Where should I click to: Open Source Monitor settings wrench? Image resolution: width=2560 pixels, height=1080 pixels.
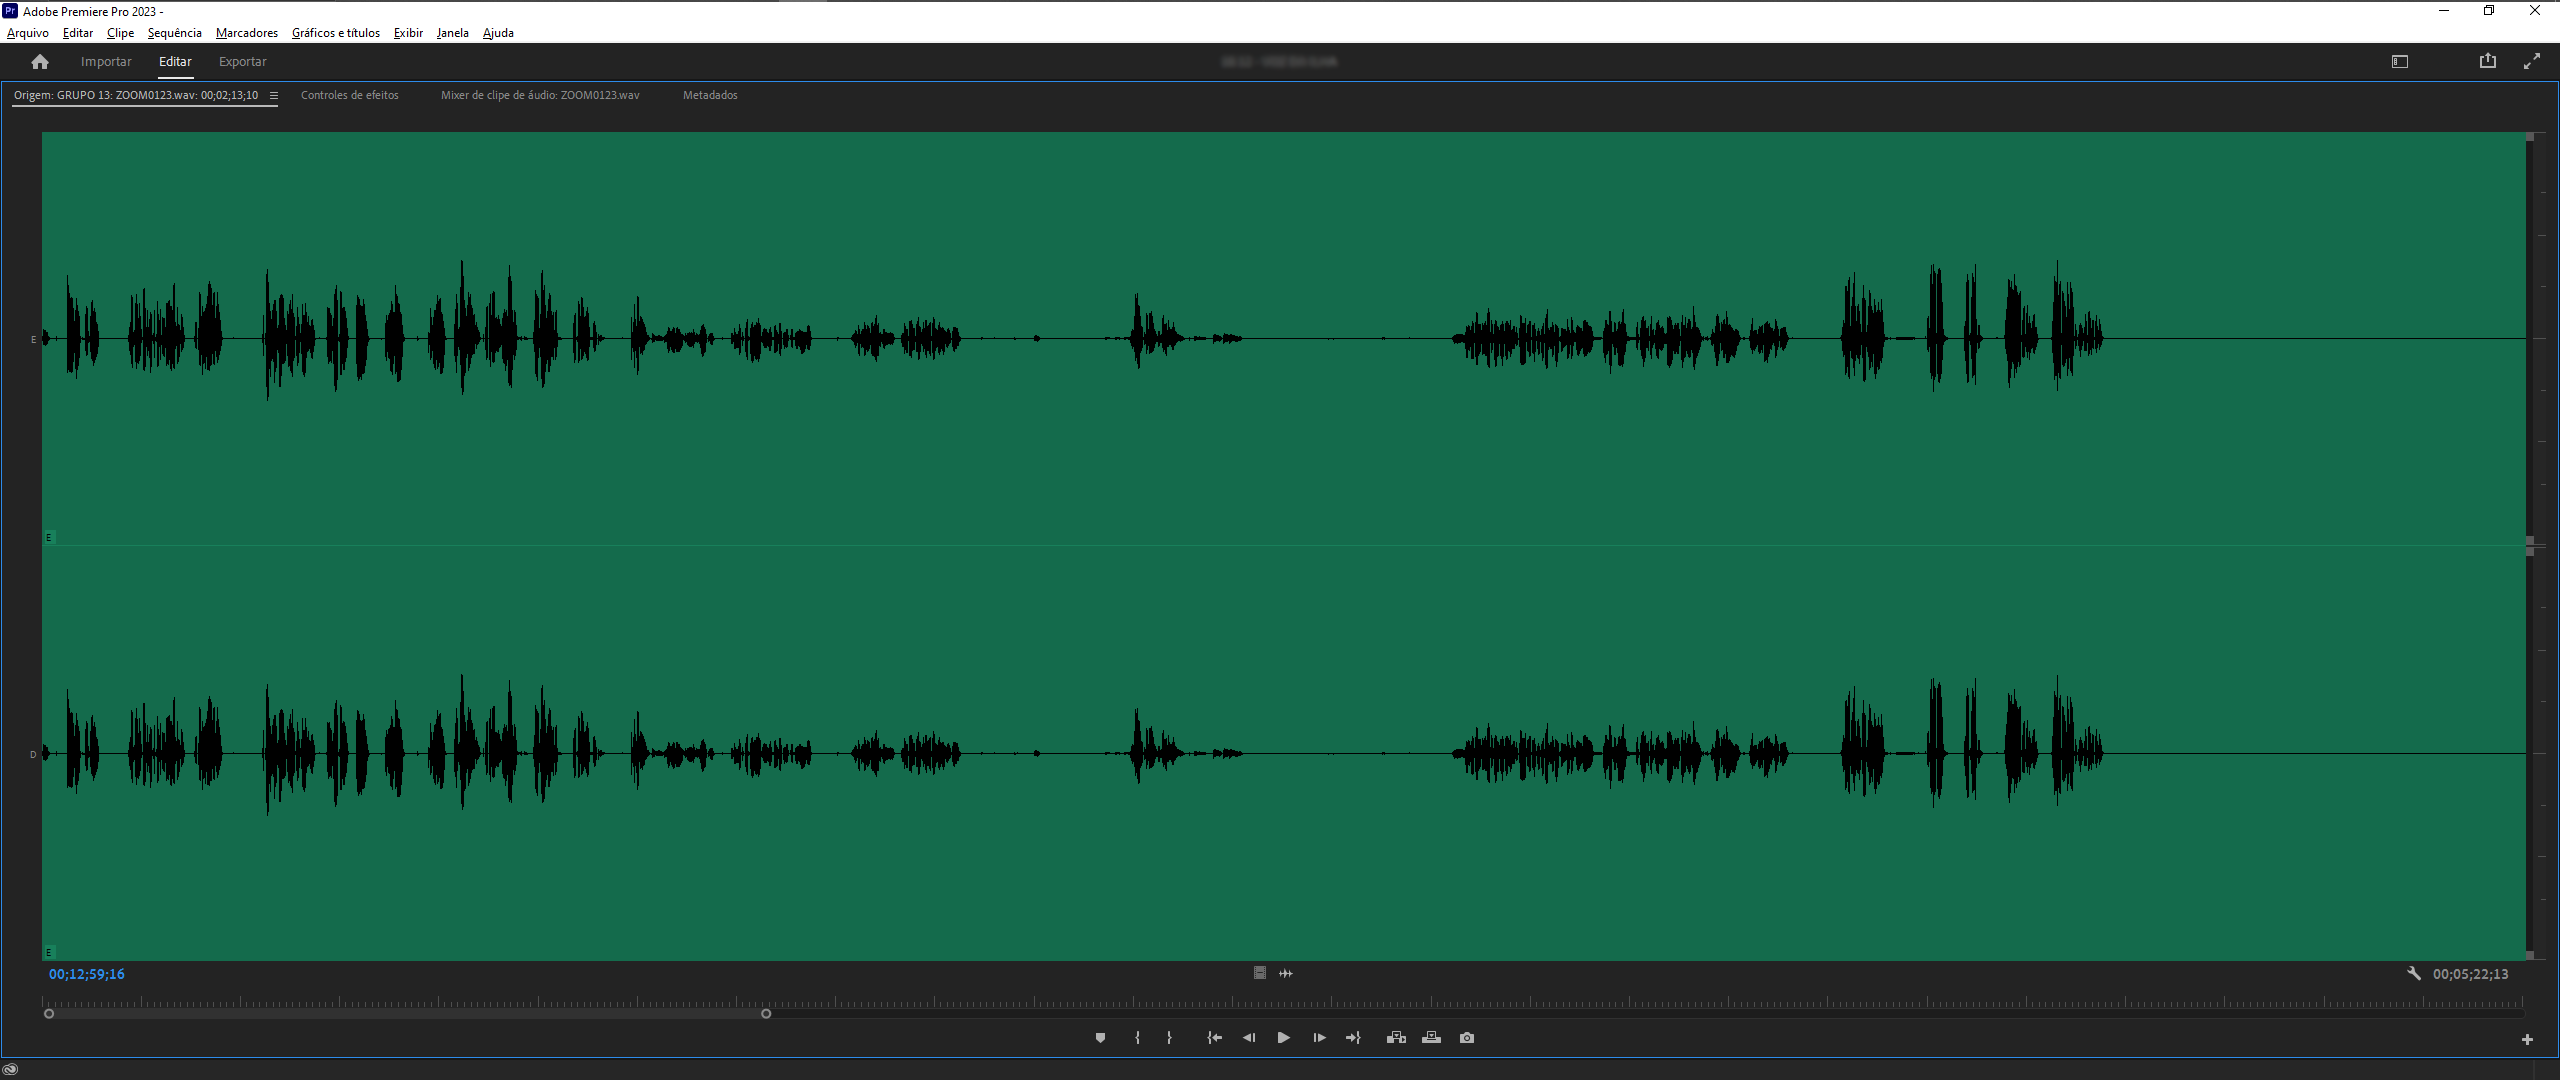pos(2414,974)
